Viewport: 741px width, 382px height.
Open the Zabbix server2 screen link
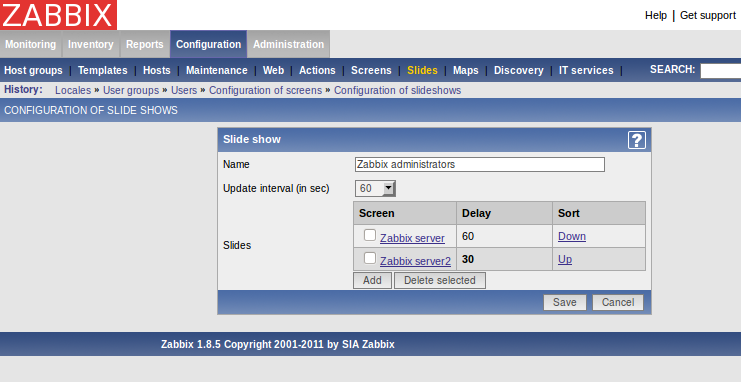click(415, 261)
